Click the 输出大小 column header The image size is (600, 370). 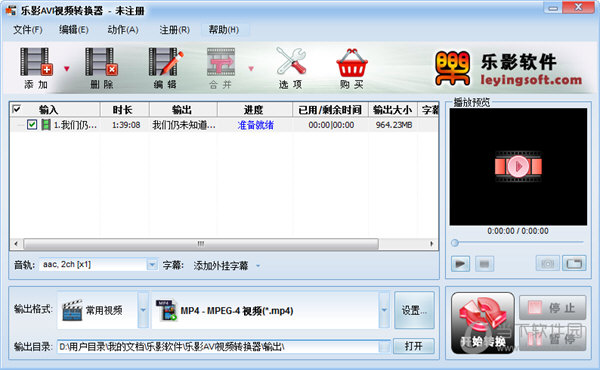pos(393,110)
